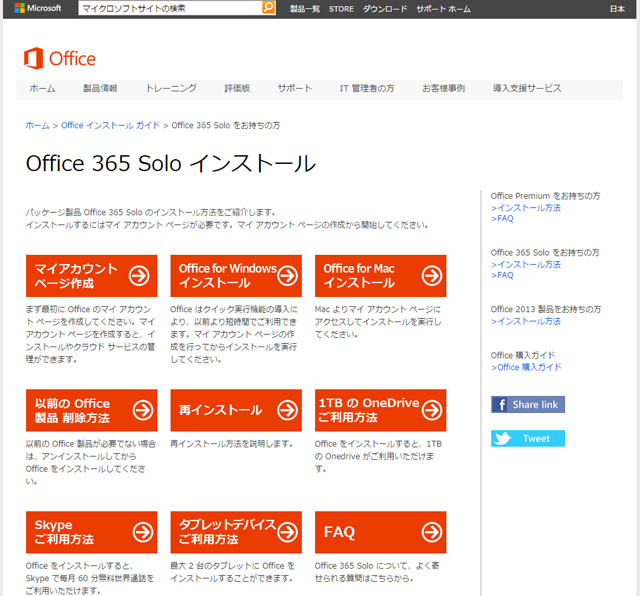Click 日本 region link in header
Screen dimensions: 640x596
[617, 9]
